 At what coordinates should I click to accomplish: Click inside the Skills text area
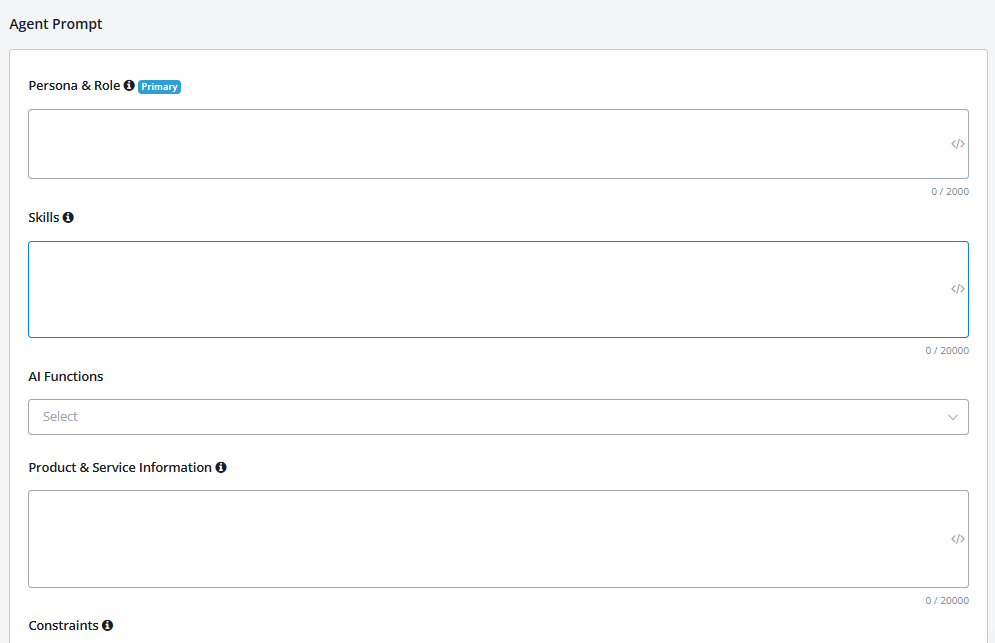point(480,289)
